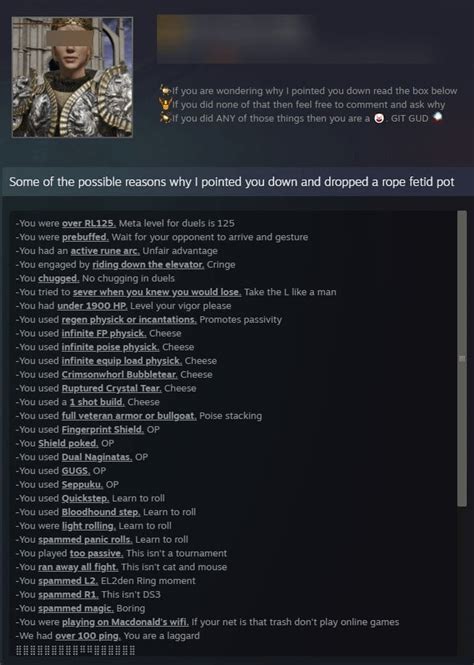474x665 pixels.
Task: Click the 'Bloodhound step' underlined text
Action: 101,512
